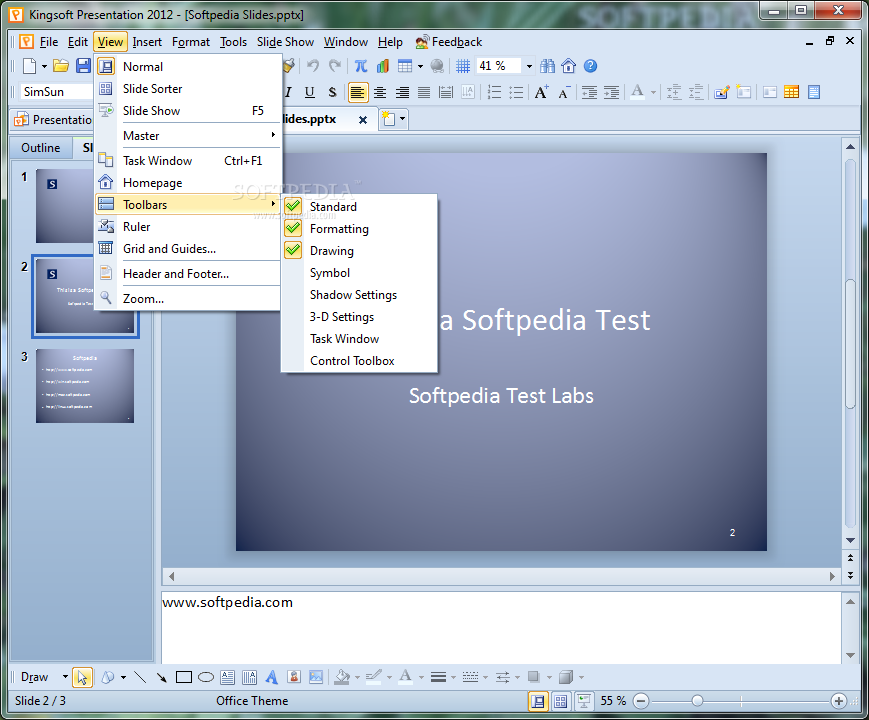This screenshot has width=869, height=720.
Task: Open the SimSun font name box
Action: [57, 92]
